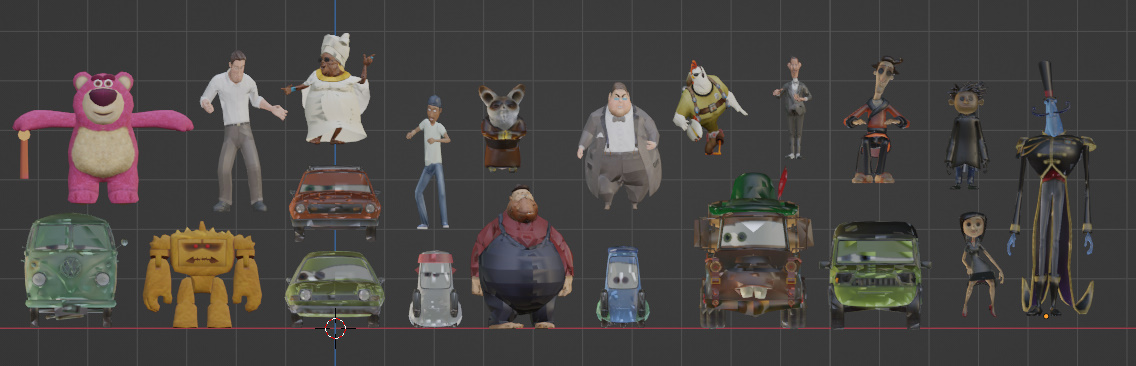Select the pink teddy bear model
The width and height of the screenshot is (1136, 366).
click(104, 136)
